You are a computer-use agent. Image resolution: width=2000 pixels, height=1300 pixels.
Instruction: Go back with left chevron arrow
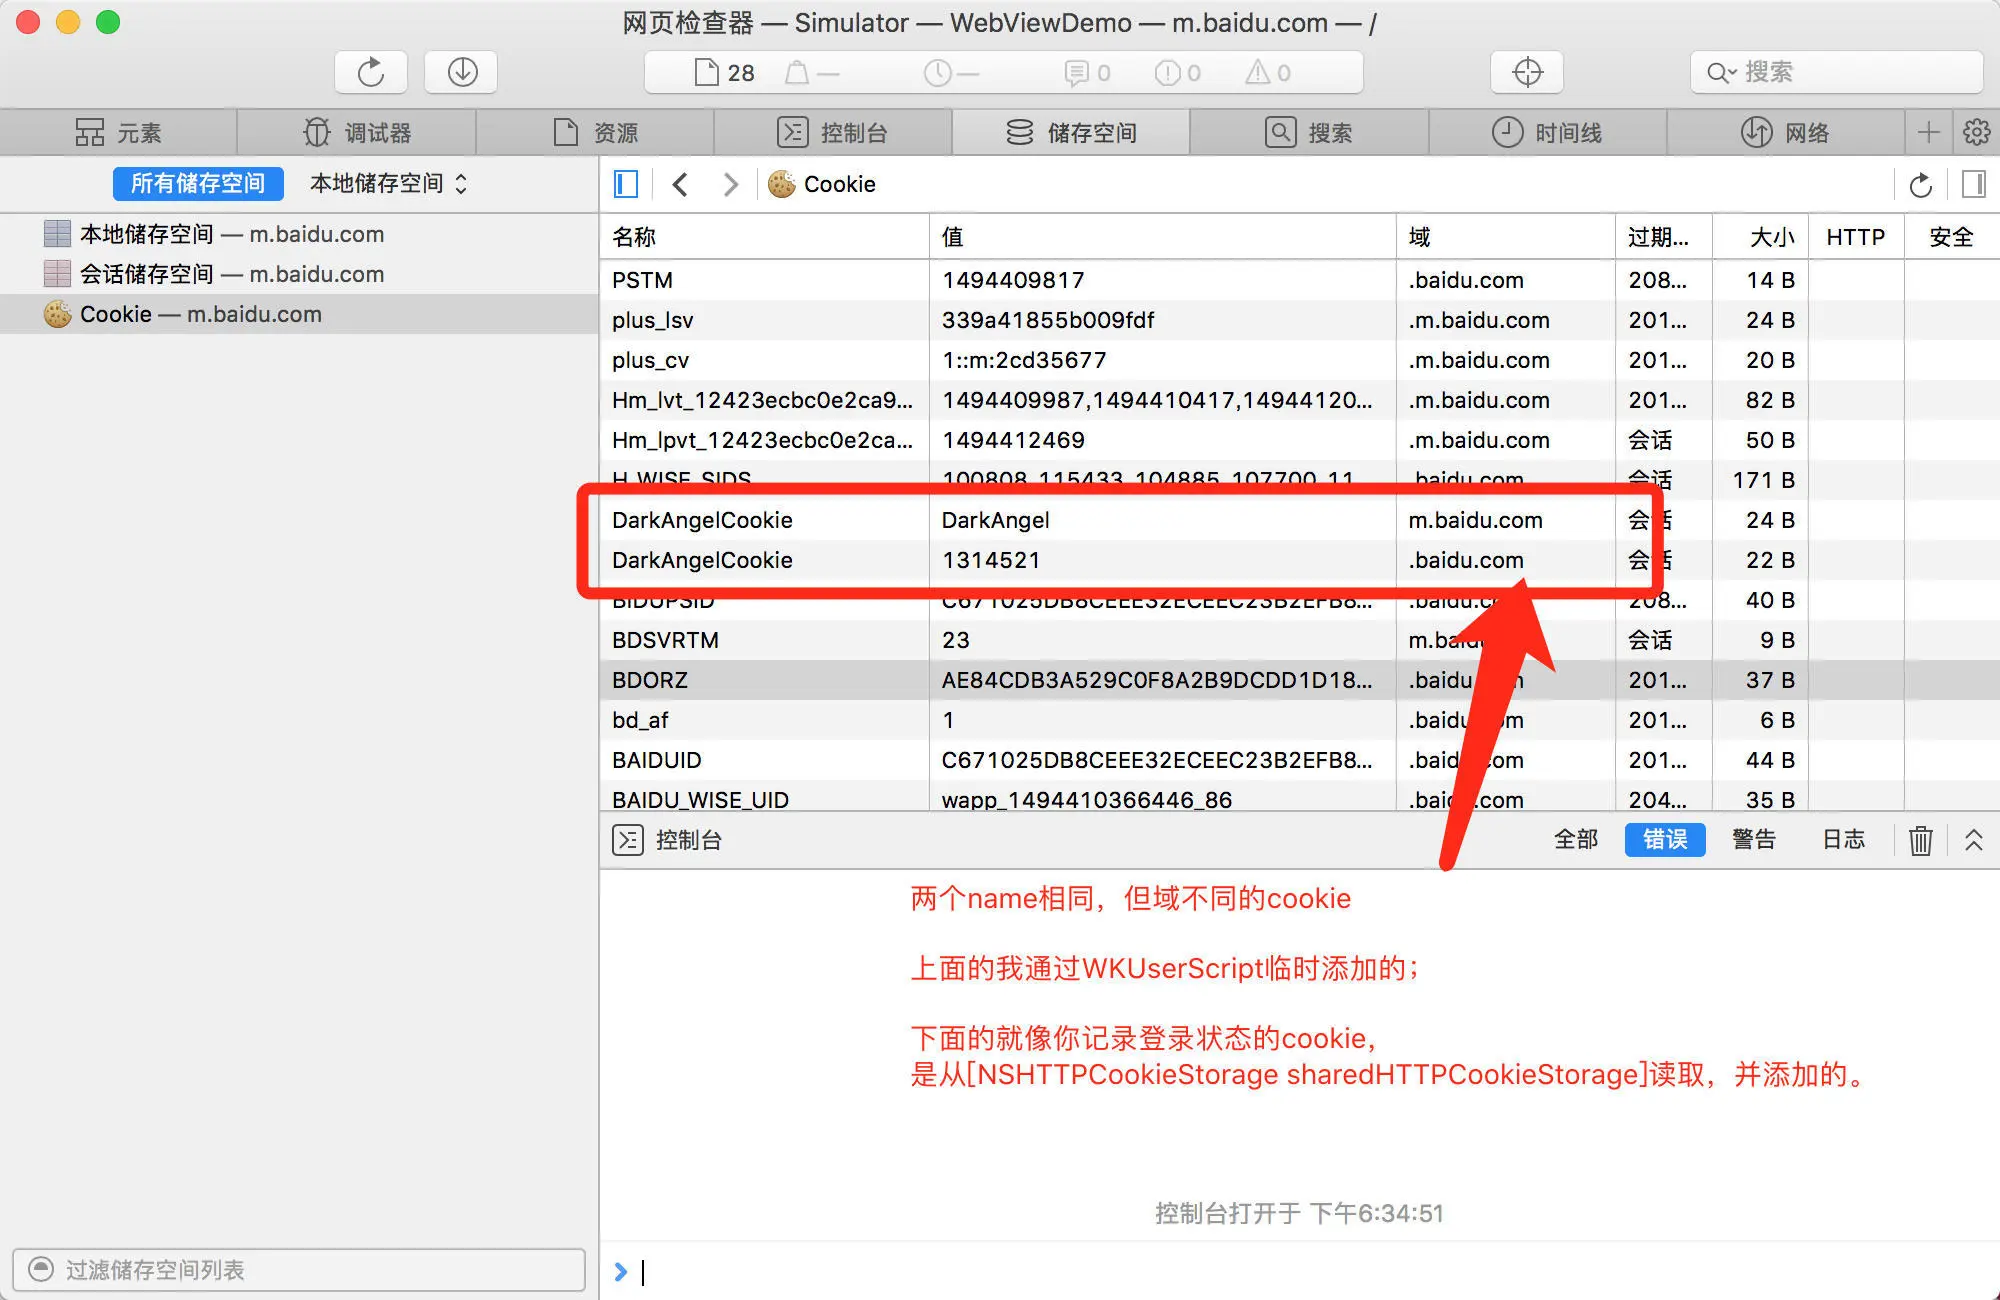tap(681, 184)
